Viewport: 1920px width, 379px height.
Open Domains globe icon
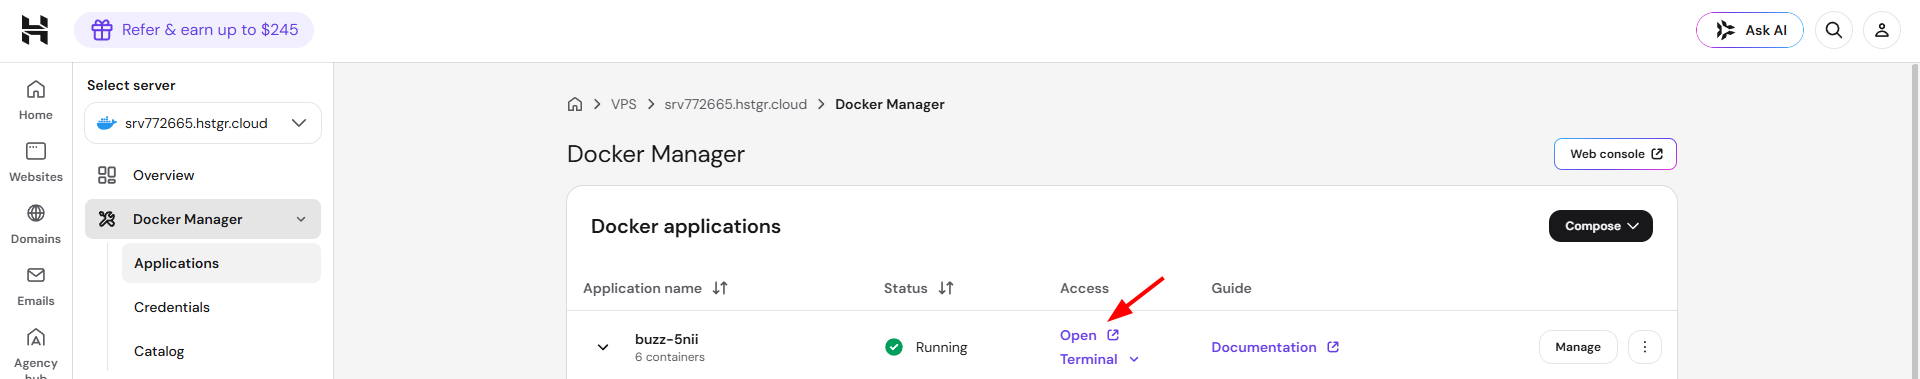coord(36,213)
